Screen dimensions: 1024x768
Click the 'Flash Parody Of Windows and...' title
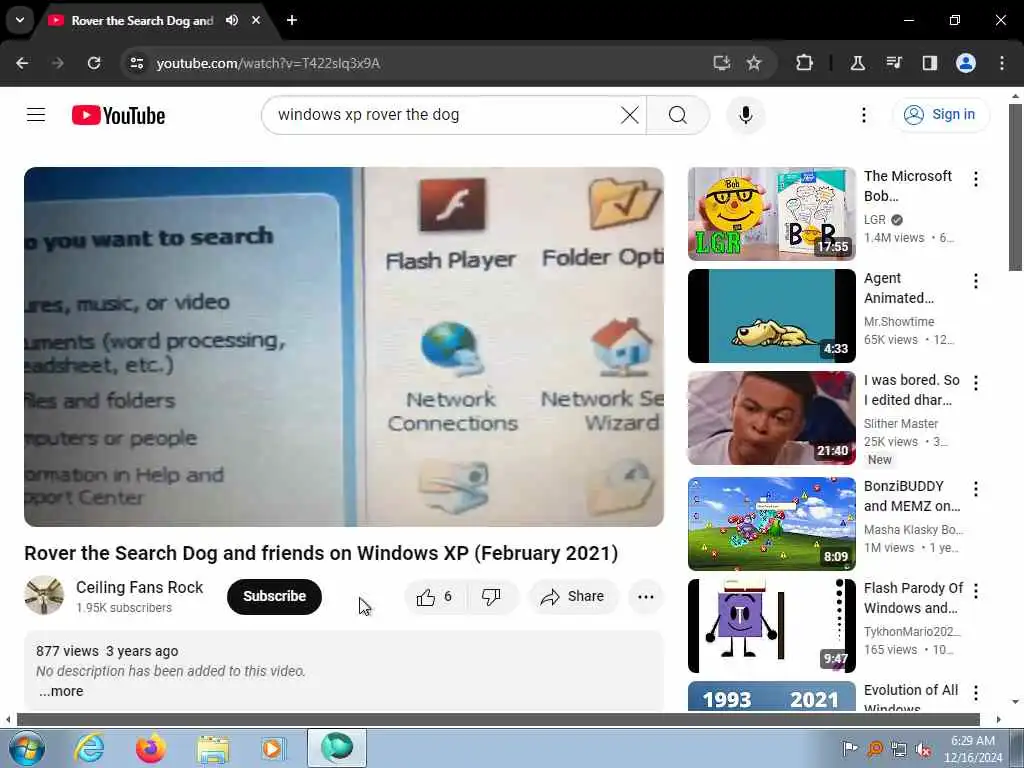[x=913, y=598]
